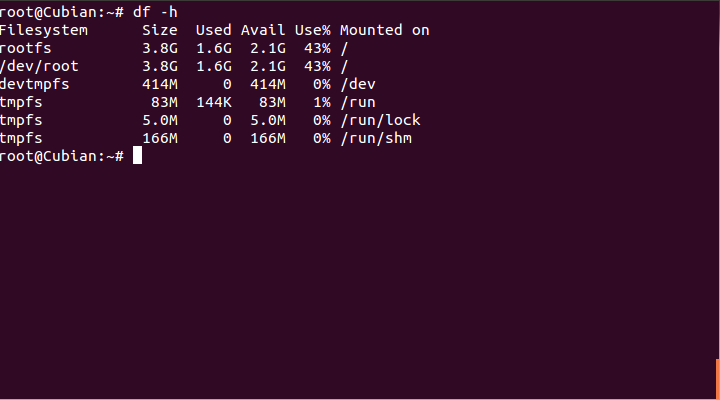Click the '/run/lock' mount point text

click(380, 120)
